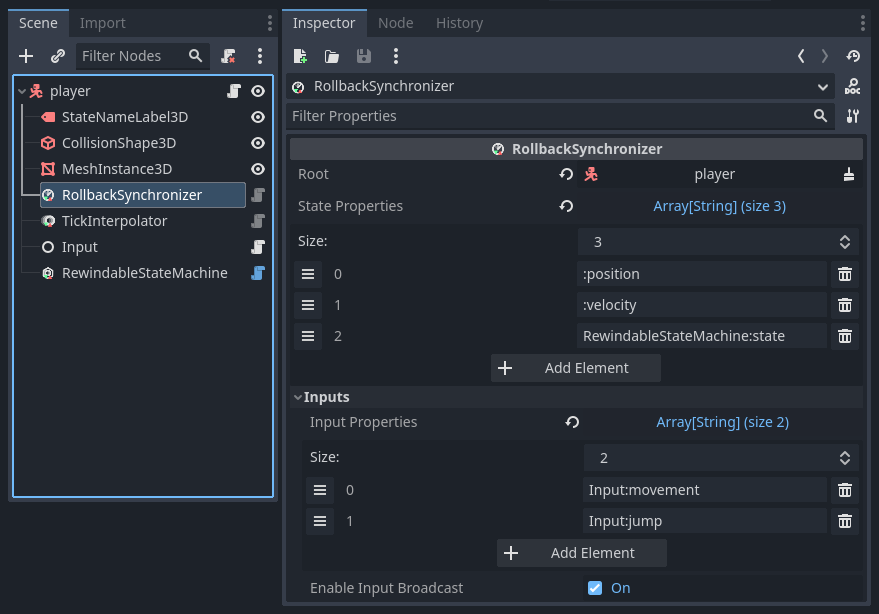
Task: Click the Filter Properties search field
Action: pos(550,116)
